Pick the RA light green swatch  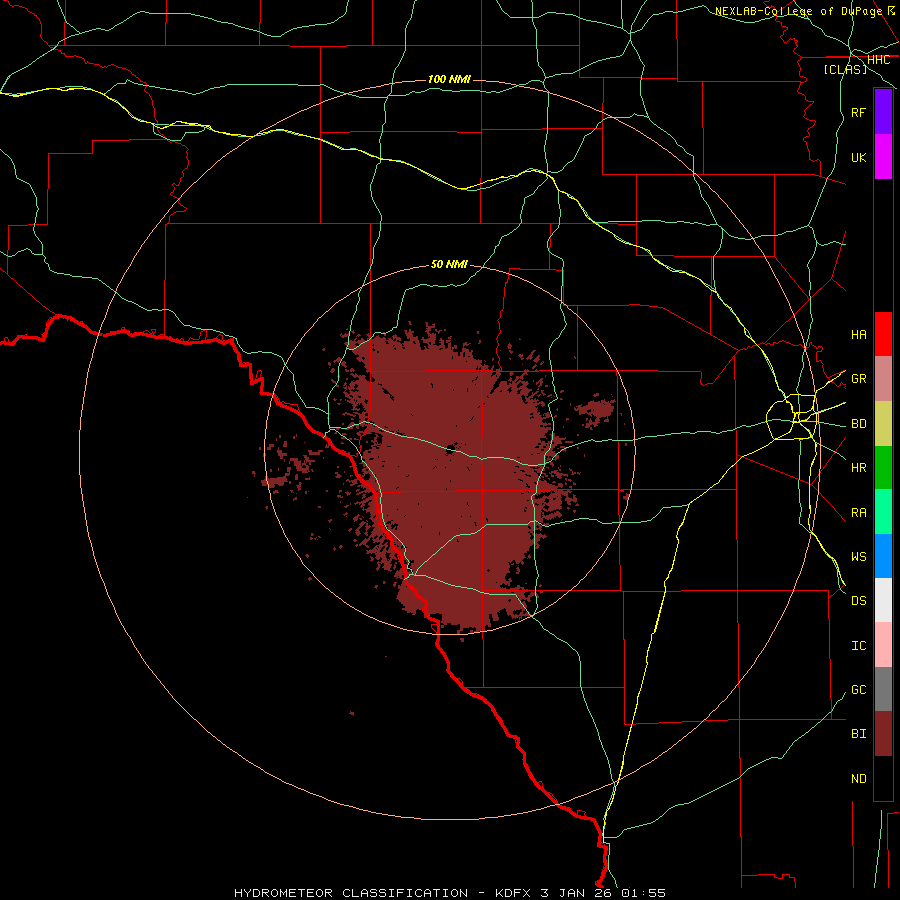pyautogui.click(x=883, y=511)
